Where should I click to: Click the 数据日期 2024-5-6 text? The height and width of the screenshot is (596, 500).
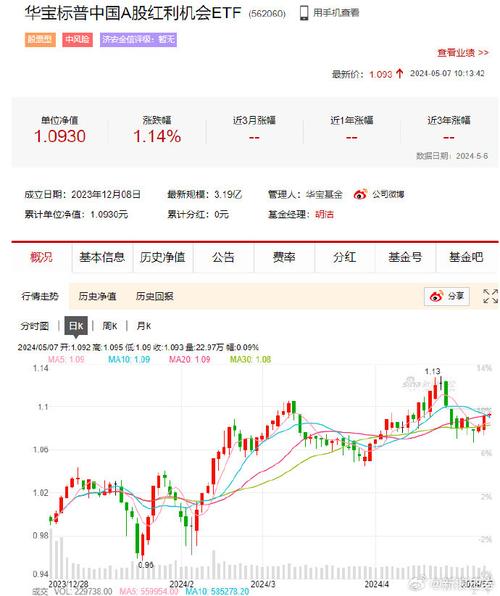pos(452,156)
